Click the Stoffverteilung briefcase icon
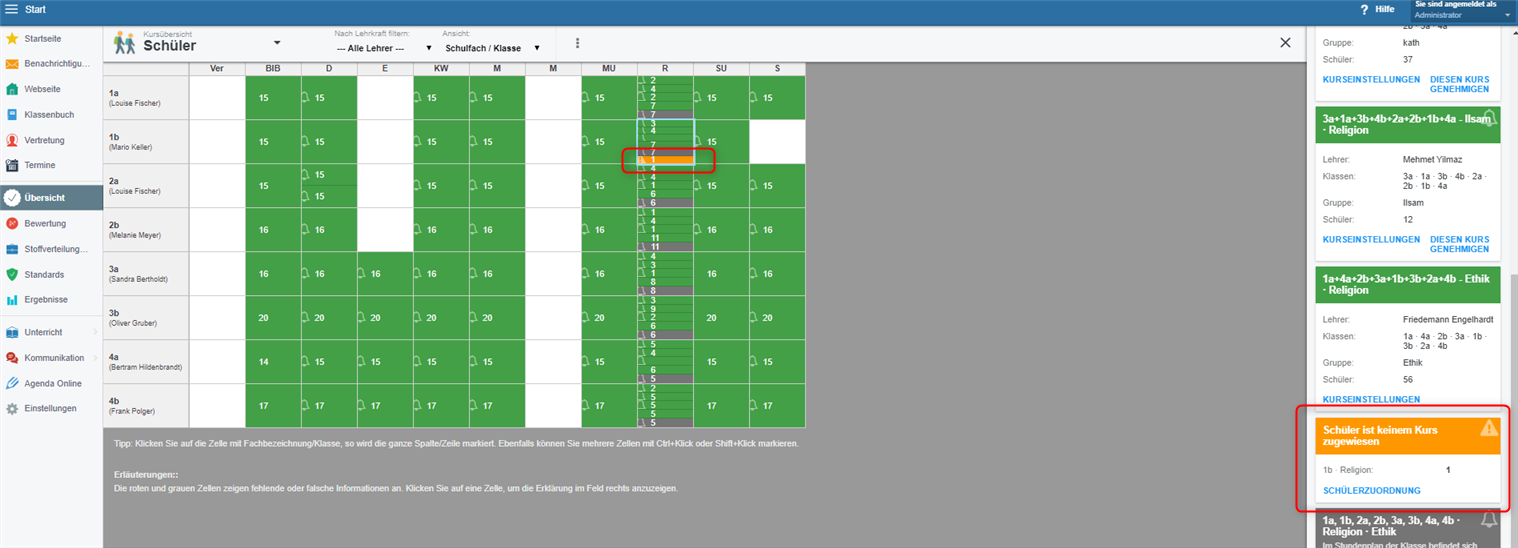The image size is (1518, 548). 12,249
